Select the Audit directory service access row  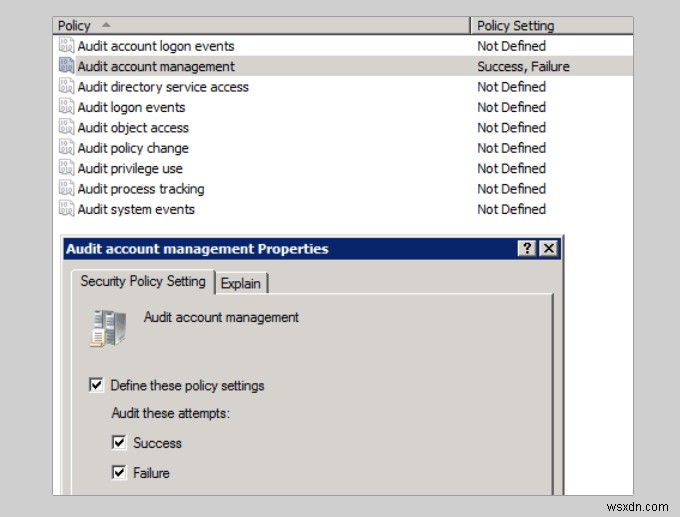pyautogui.click(x=343, y=86)
